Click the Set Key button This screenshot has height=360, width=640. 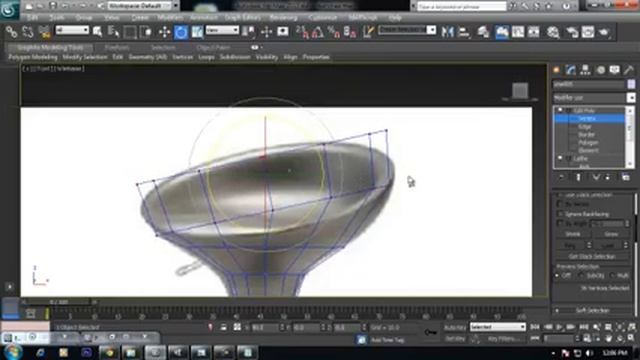point(455,339)
